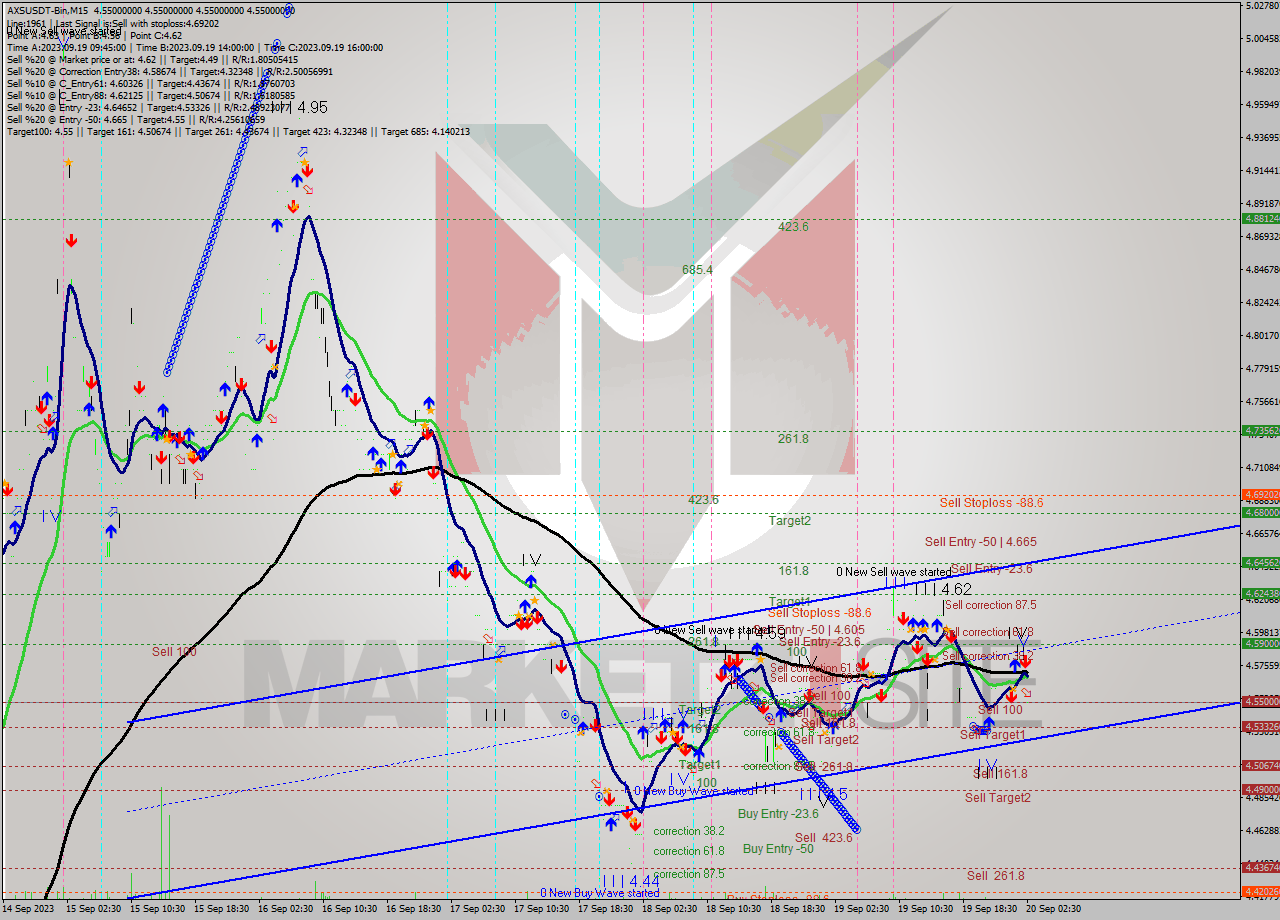This screenshot has height=920, width=1280.
Task: Click the red 4.43674 price tag
Action: click(x=1260, y=867)
